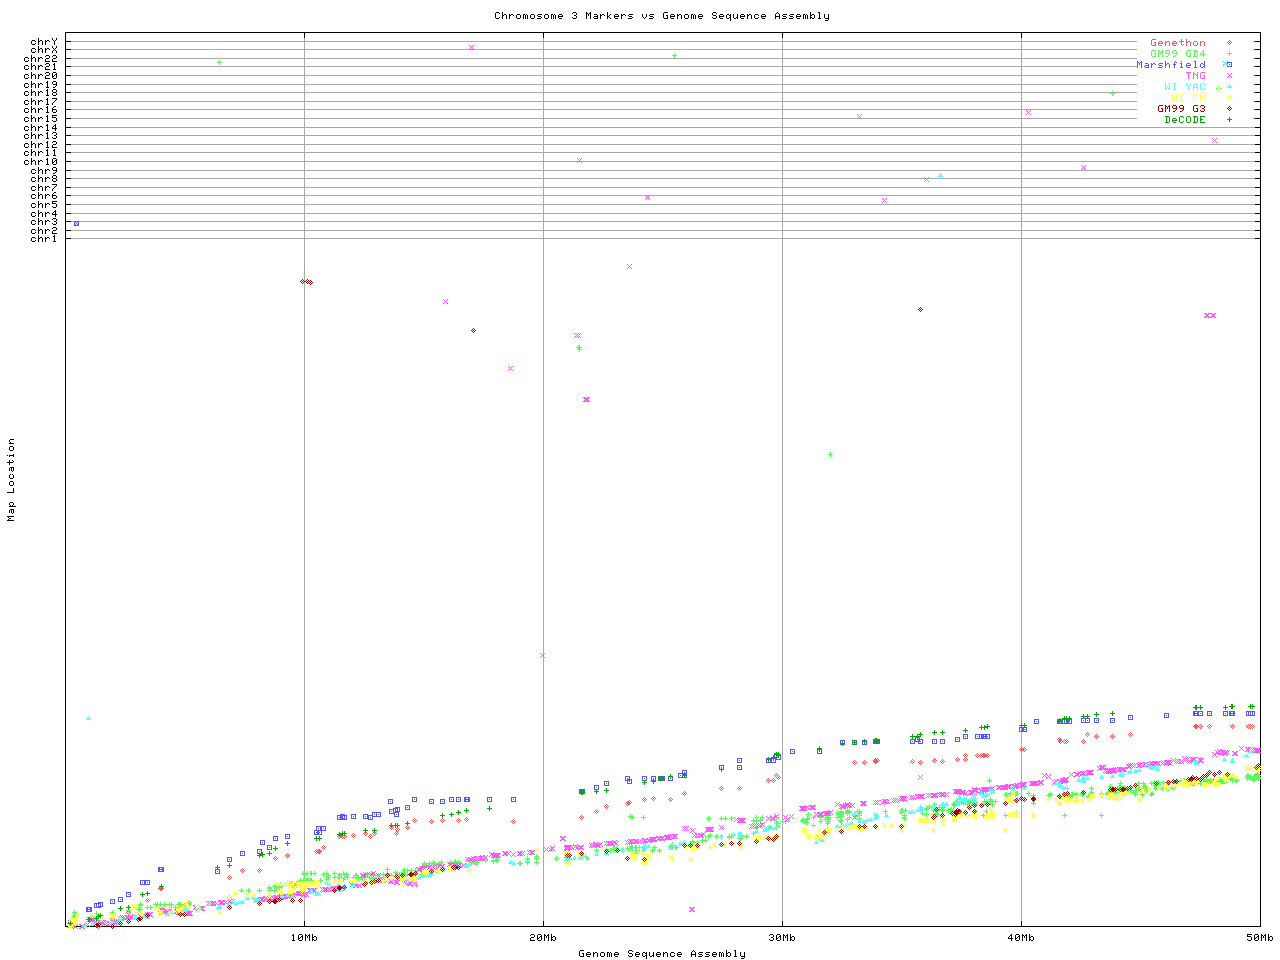The width and height of the screenshot is (1280, 960).
Task: Select the Genethon legend label
Action: pos(1177,43)
